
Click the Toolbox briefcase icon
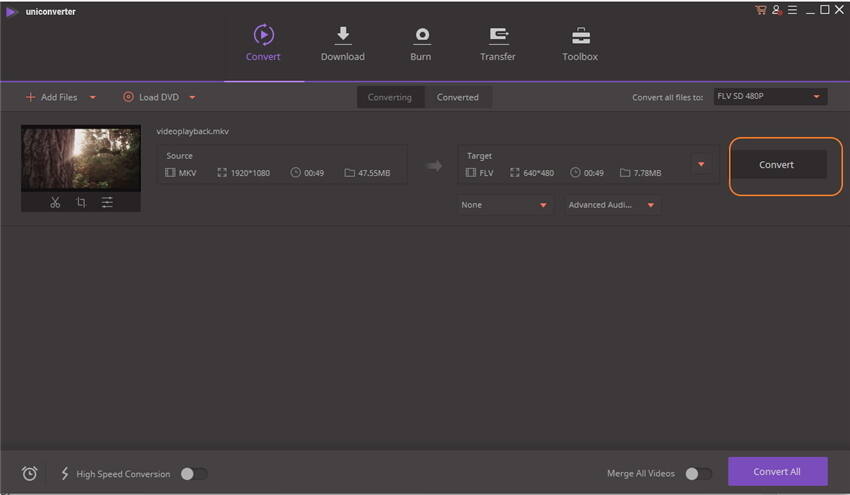click(x=581, y=35)
